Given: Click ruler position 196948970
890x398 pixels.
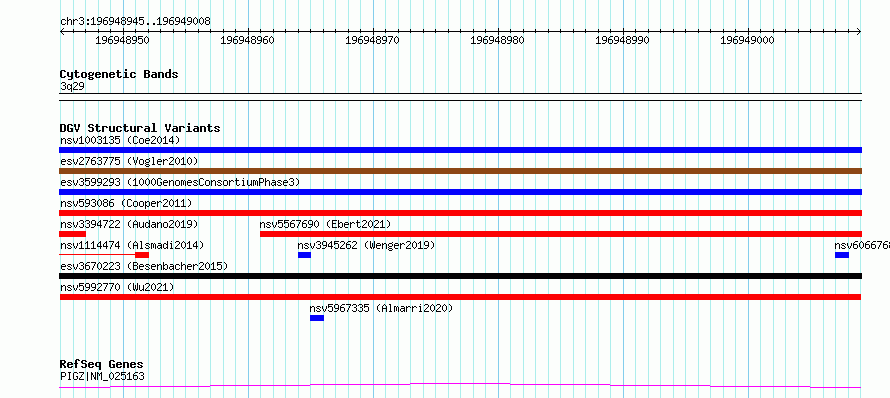Looking at the screenshot, I should (x=372, y=40).
